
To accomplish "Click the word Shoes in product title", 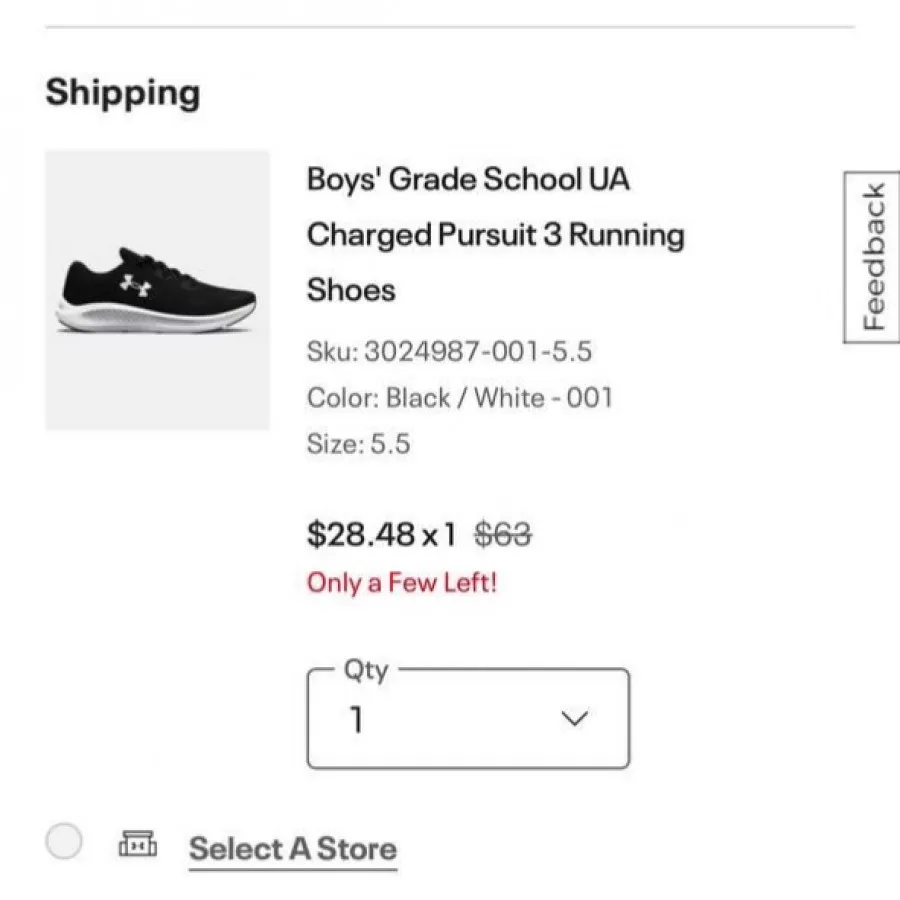I will [351, 290].
